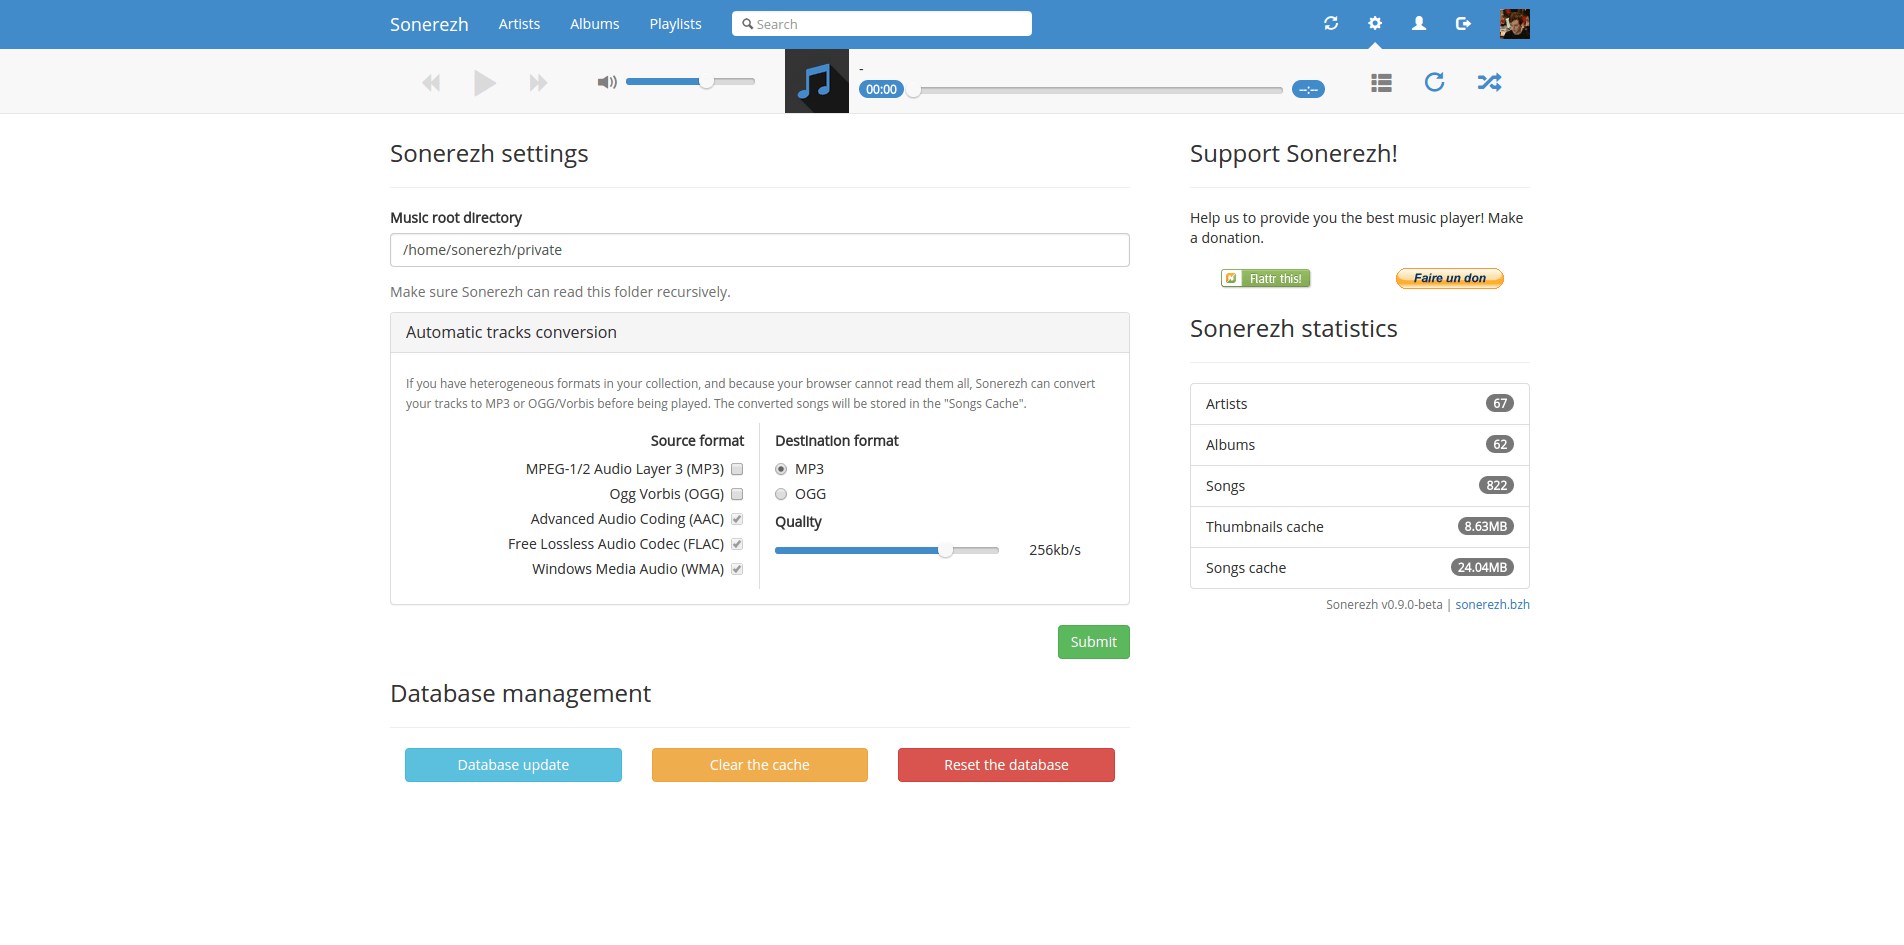Click the Sonerezh v0.9.0-beta version text
Screen dimensions: 1904x945
(x=1384, y=605)
